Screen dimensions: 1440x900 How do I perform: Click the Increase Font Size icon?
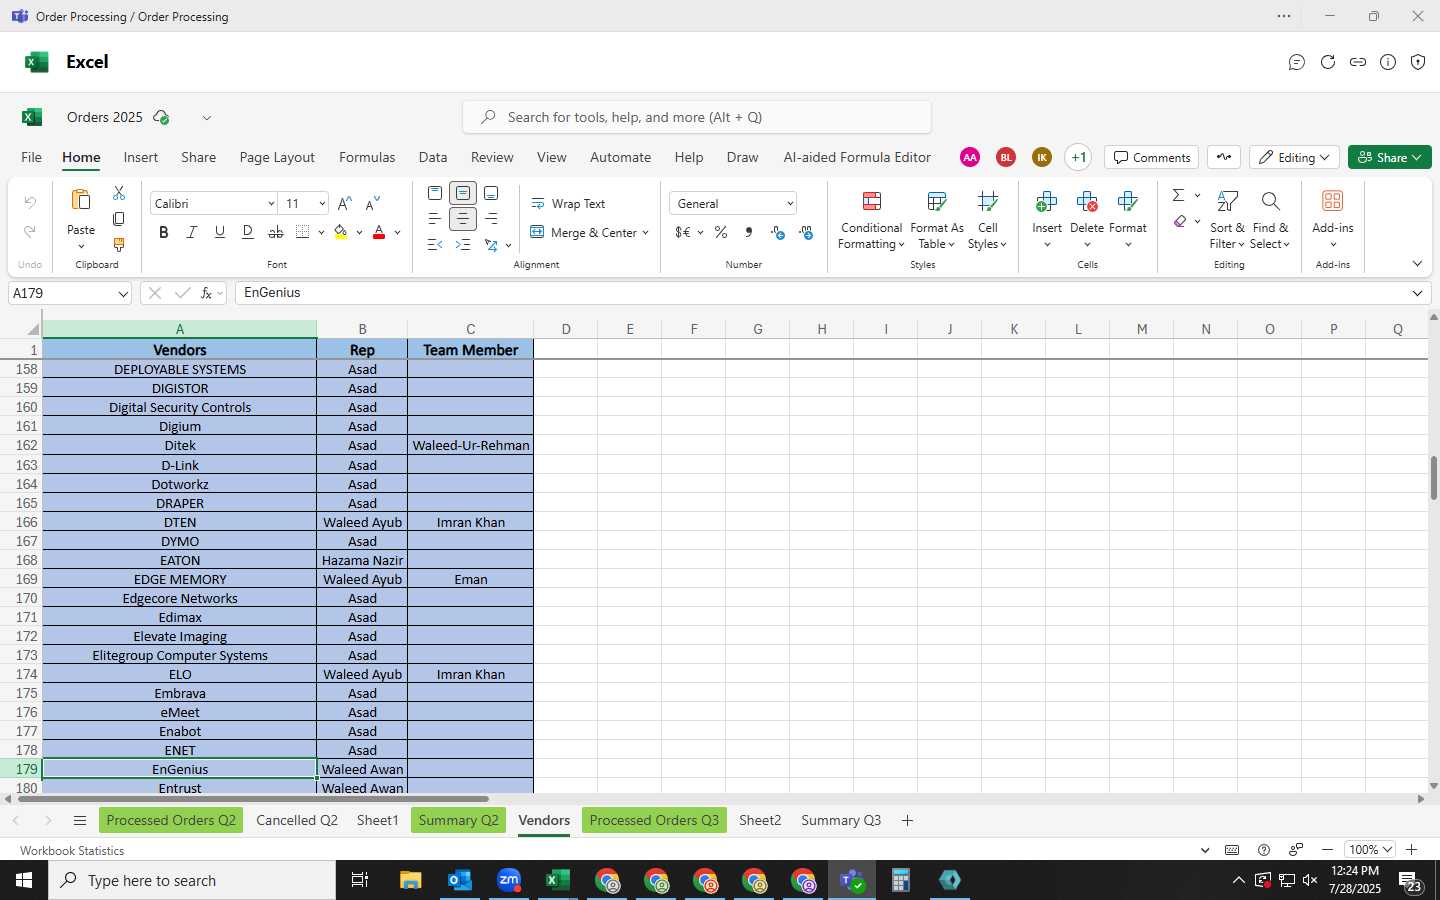tap(345, 203)
